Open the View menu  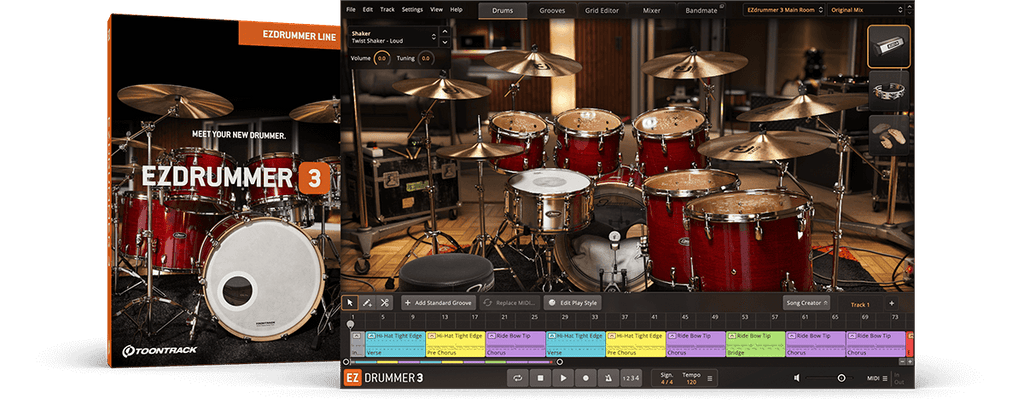(436, 10)
